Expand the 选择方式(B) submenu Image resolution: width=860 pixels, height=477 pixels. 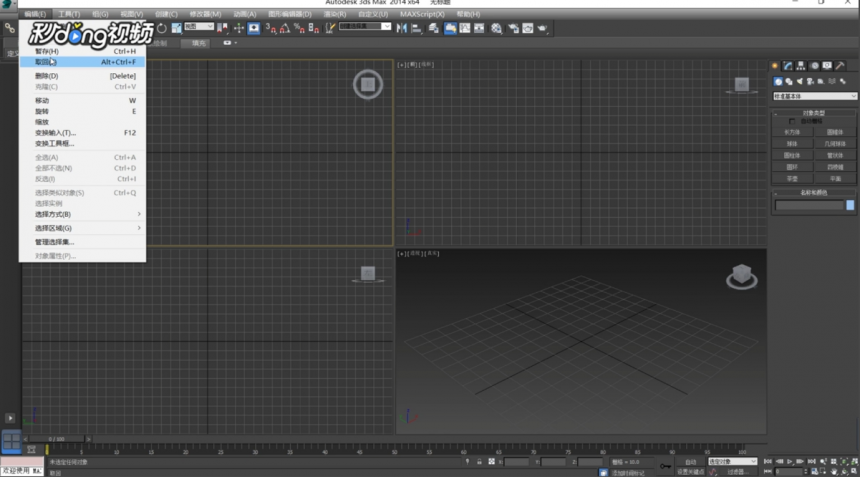pos(83,214)
